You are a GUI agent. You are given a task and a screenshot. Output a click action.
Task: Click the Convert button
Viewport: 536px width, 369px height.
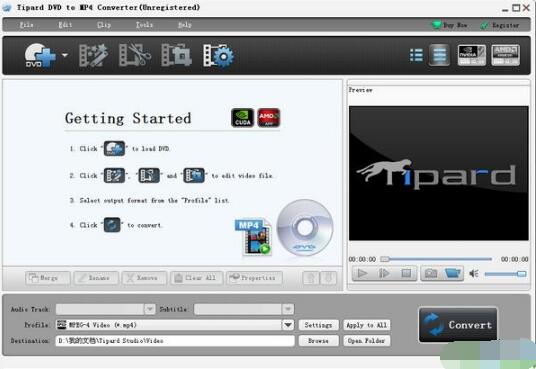(458, 325)
